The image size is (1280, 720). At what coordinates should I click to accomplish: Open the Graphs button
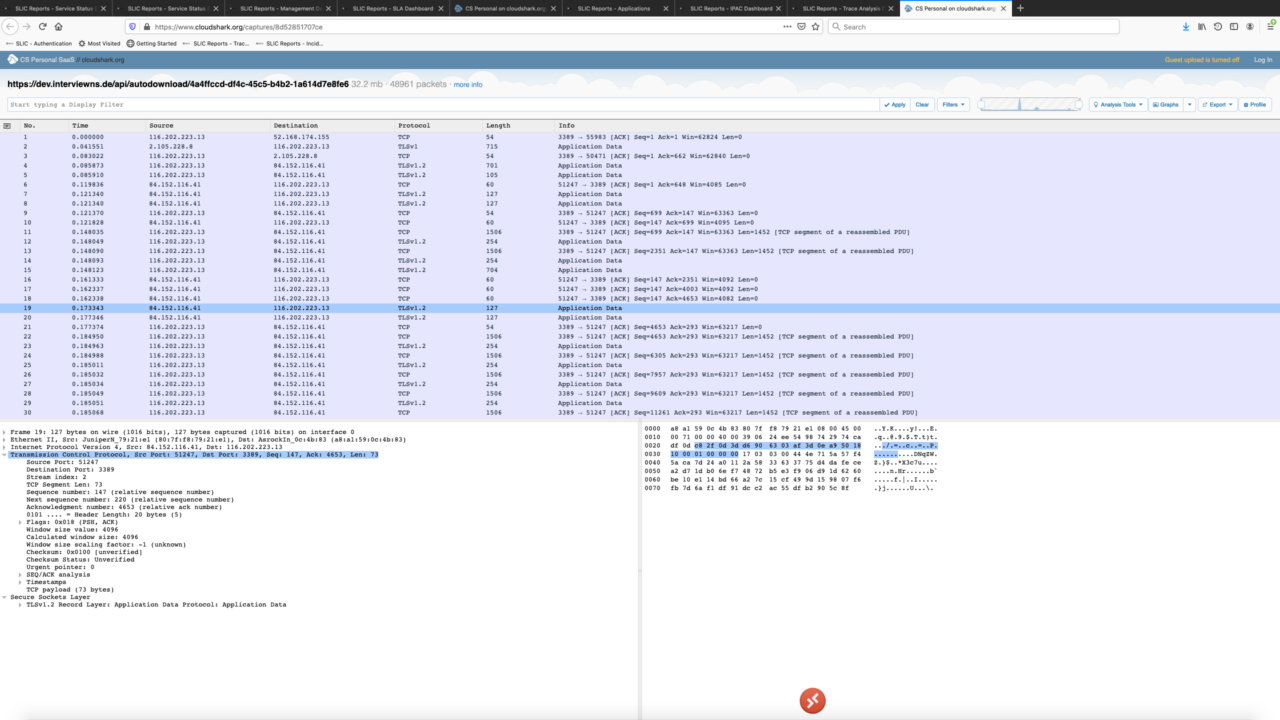pos(1166,104)
